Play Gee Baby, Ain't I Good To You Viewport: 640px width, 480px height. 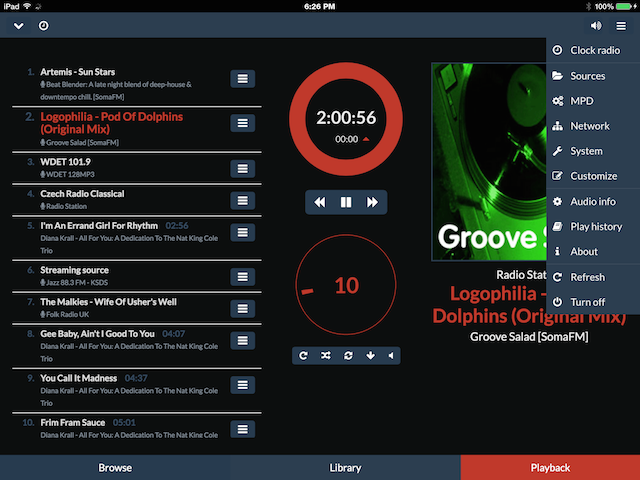pyautogui.click(x=97, y=334)
